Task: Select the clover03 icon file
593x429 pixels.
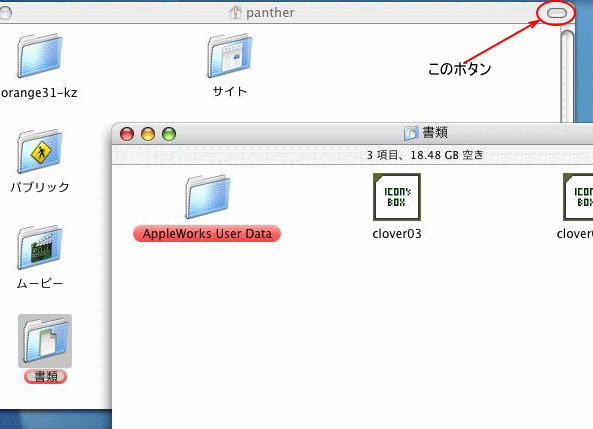Action: [x=397, y=197]
